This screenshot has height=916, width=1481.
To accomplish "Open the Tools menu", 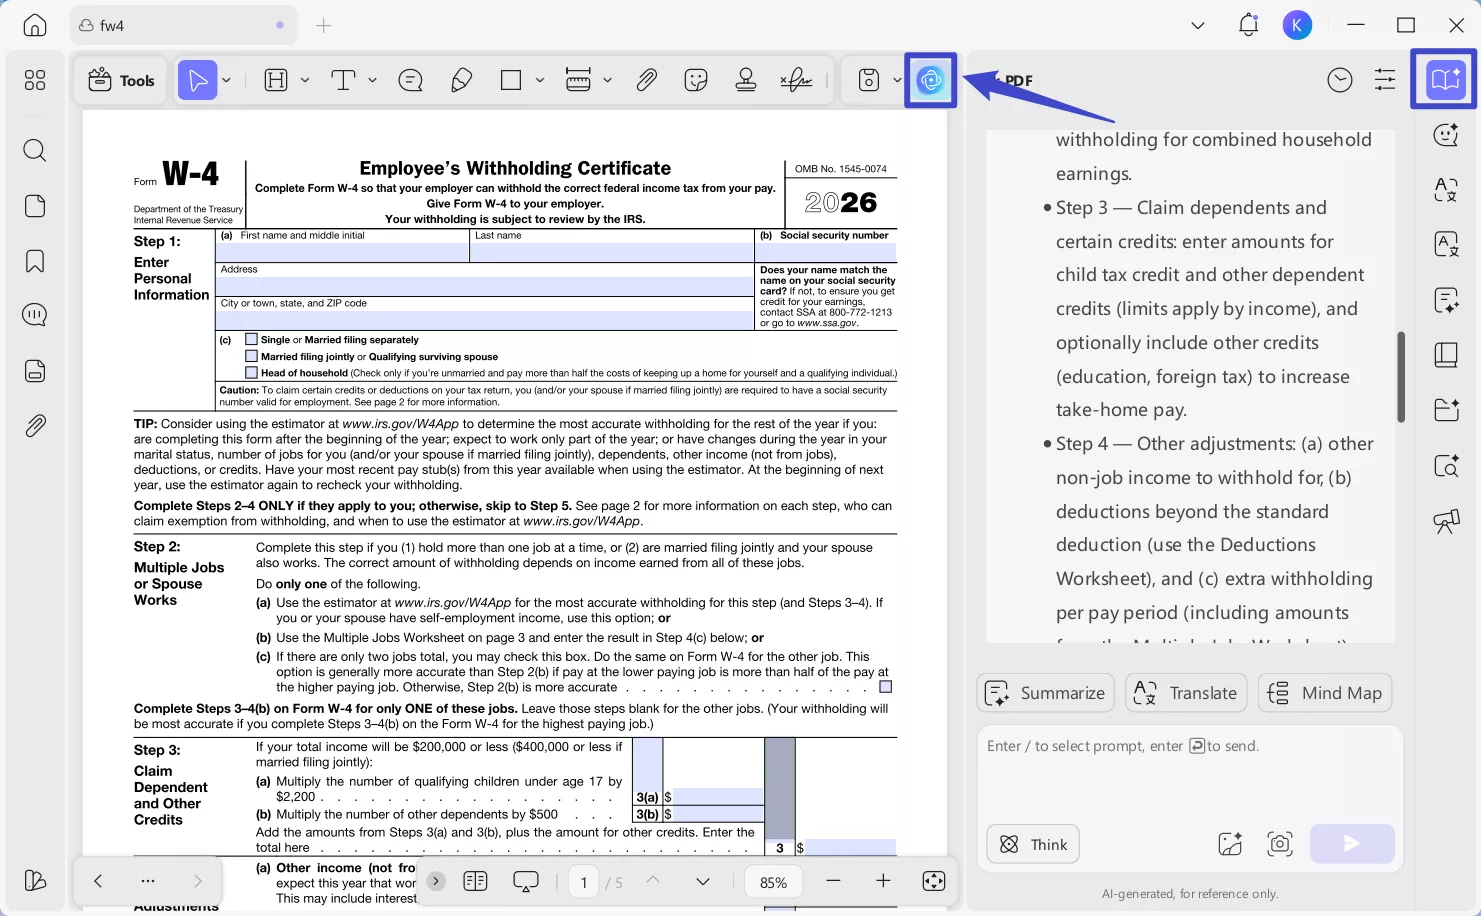I will click(x=122, y=80).
